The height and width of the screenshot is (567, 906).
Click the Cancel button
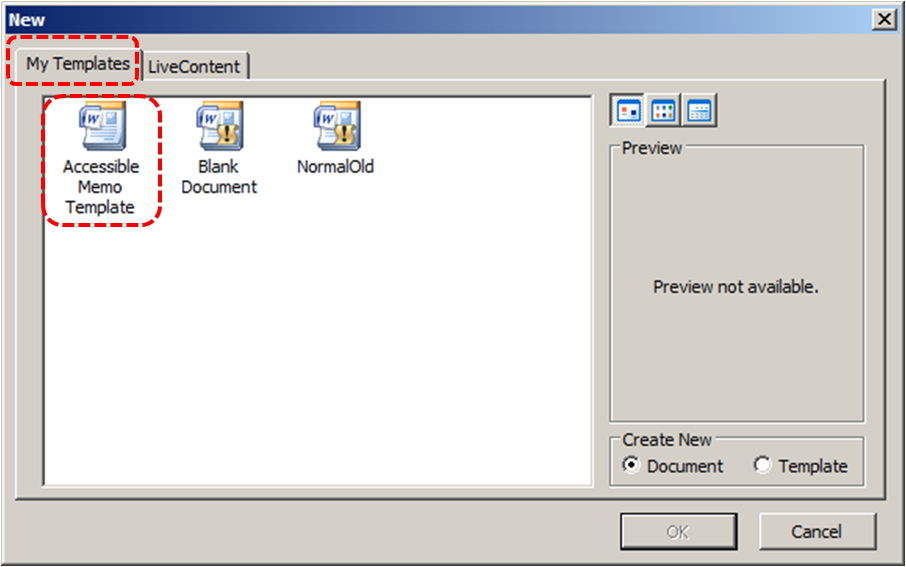click(x=817, y=531)
